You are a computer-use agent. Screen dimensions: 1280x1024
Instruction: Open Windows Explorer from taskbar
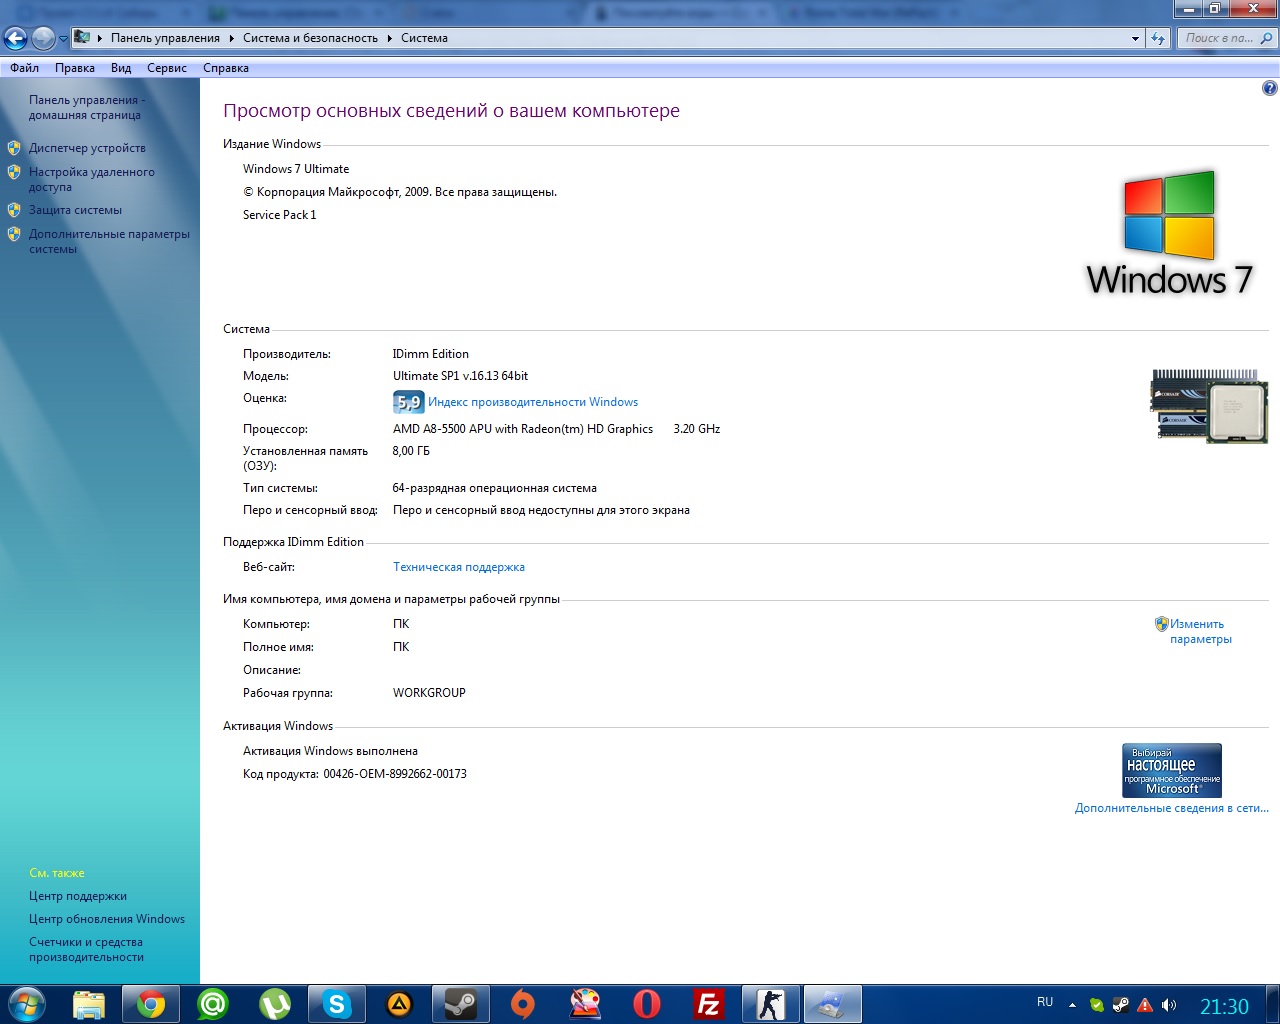(x=89, y=1004)
